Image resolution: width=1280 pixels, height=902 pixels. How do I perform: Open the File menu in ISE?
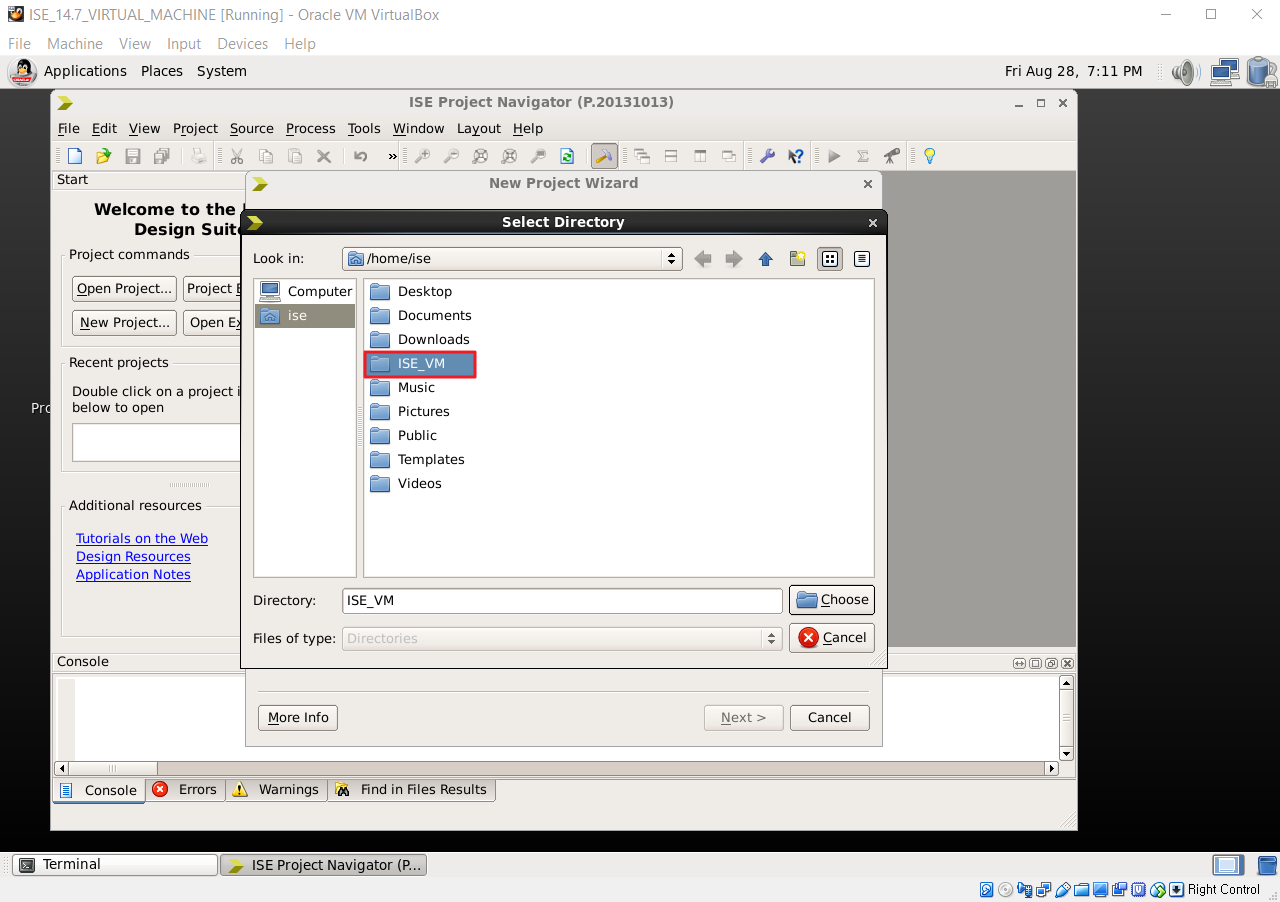[x=69, y=129]
